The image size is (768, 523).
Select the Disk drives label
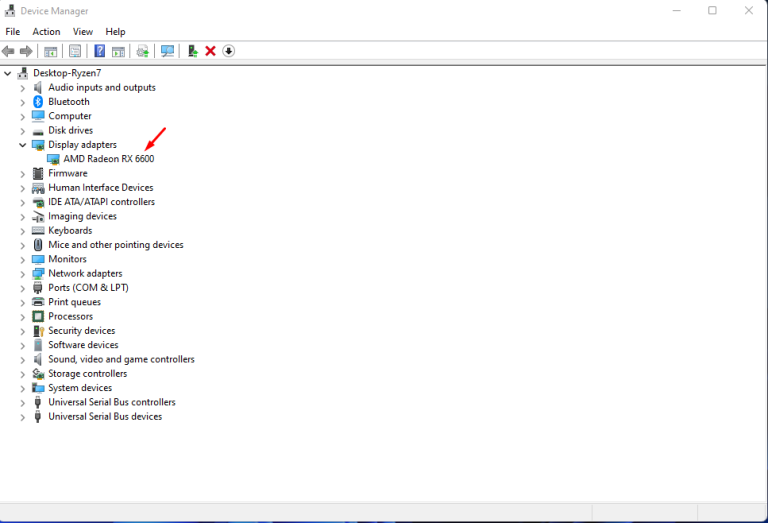[x=71, y=130]
